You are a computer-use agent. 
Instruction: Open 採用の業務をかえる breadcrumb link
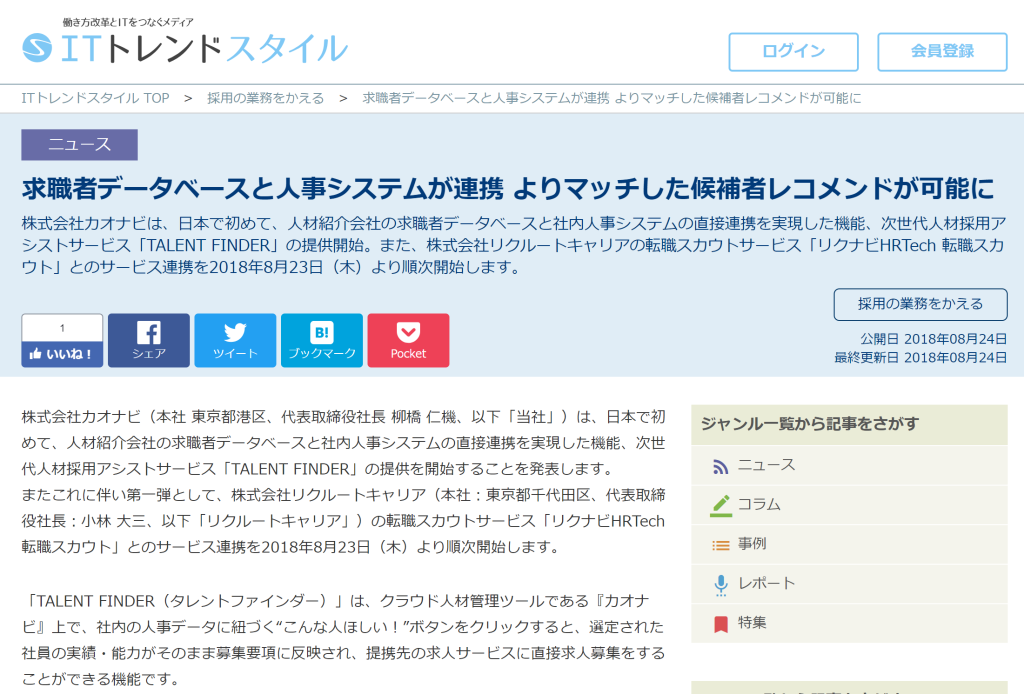click(x=265, y=98)
